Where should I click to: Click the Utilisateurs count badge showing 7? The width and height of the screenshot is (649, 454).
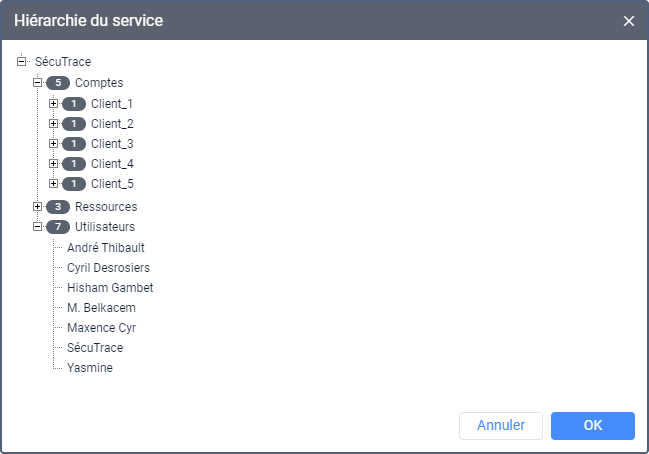pos(58,227)
